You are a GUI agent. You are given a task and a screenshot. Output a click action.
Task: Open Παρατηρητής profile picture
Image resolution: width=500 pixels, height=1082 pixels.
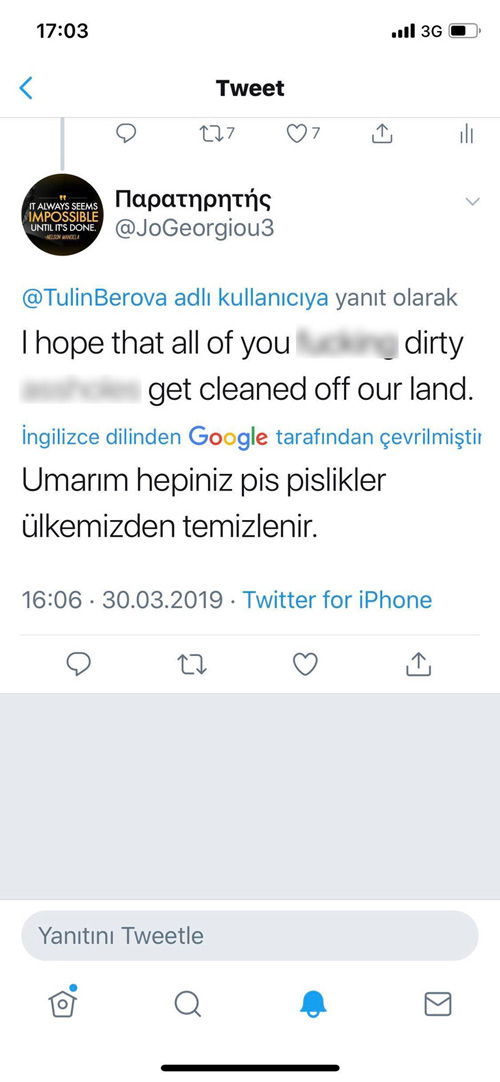pos(62,215)
